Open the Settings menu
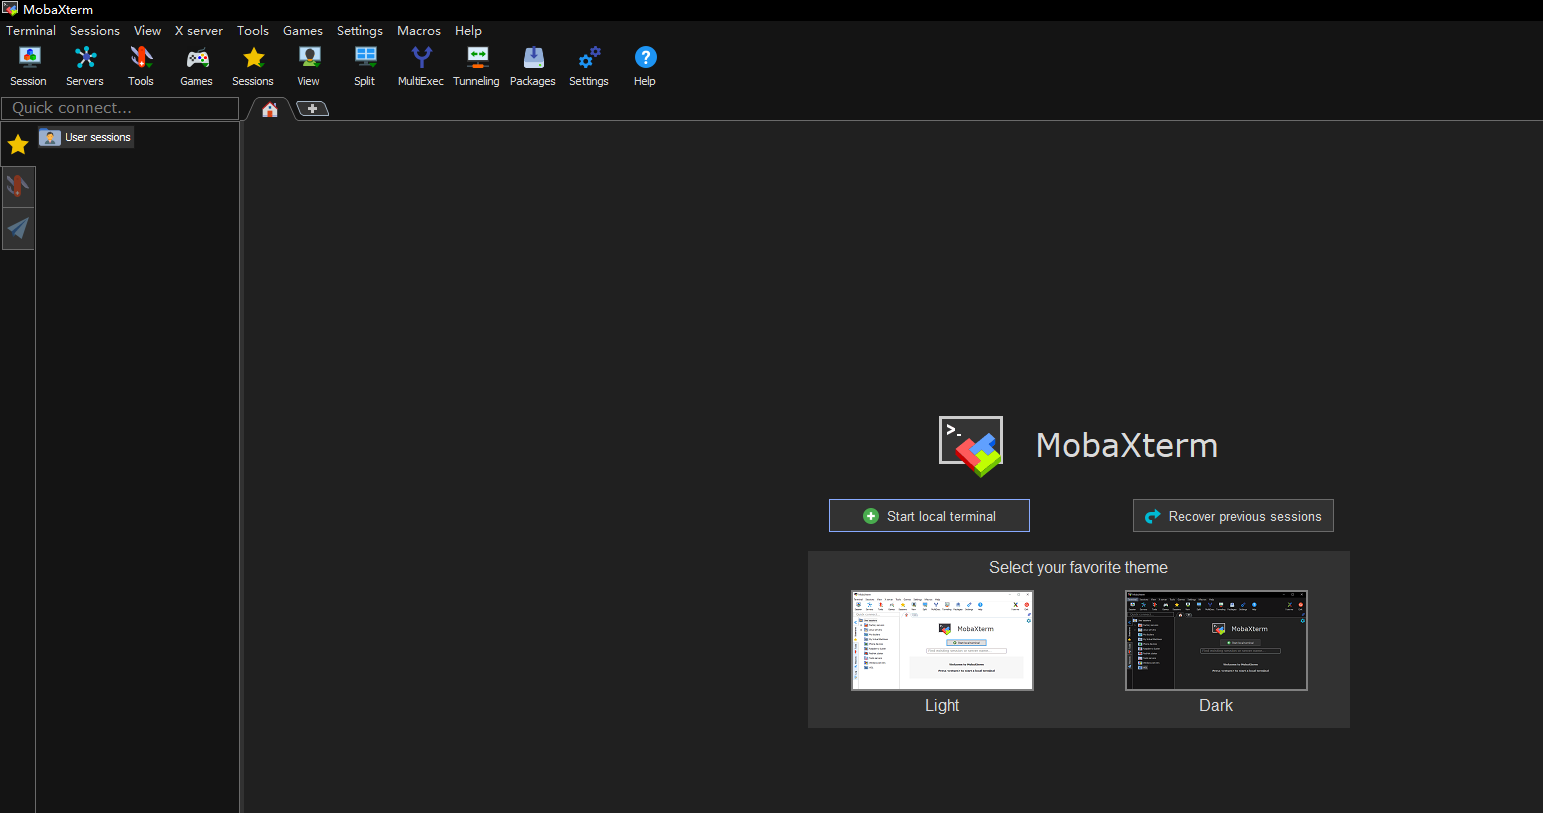Screen dimensions: 1543x813 360,31
